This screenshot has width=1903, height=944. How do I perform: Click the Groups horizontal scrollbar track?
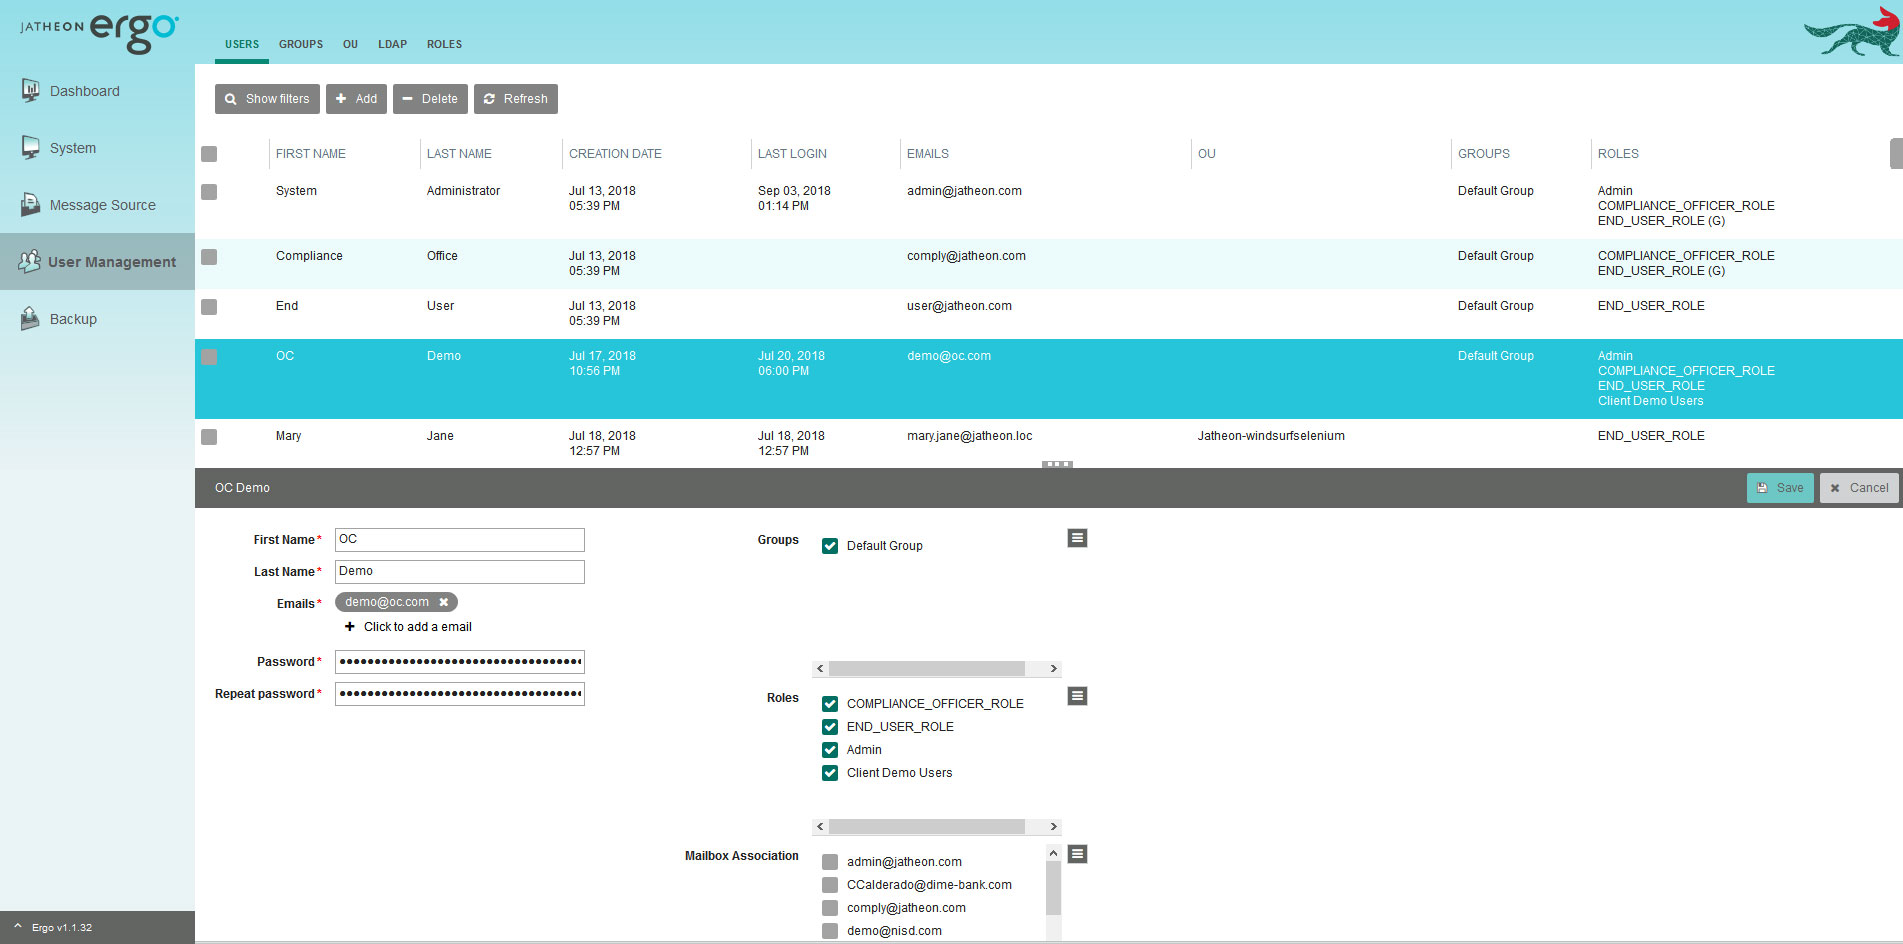[927, 669]
